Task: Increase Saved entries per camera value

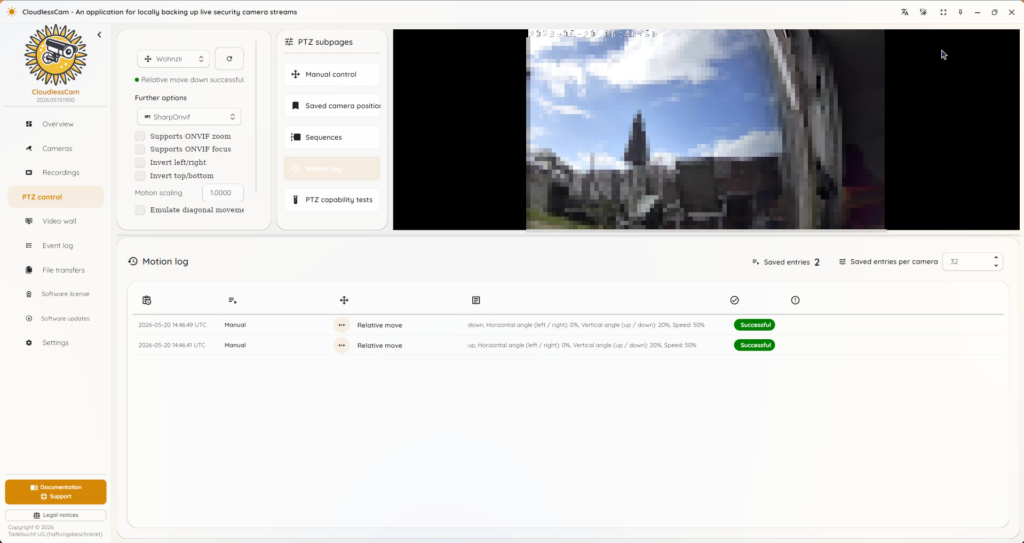Action: click(996, 257)
